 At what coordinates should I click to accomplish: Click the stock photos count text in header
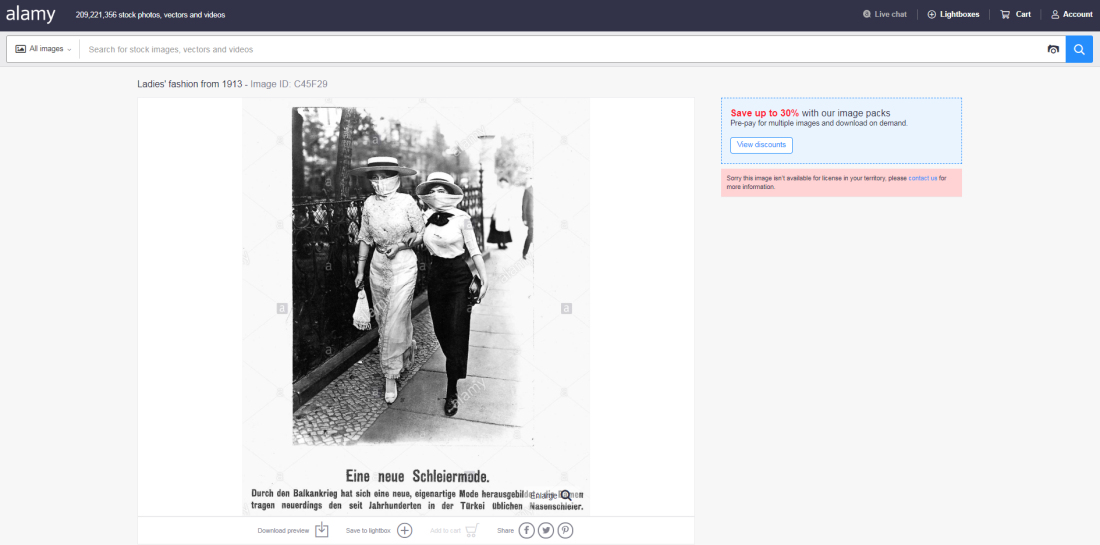[x=150, y=14]
